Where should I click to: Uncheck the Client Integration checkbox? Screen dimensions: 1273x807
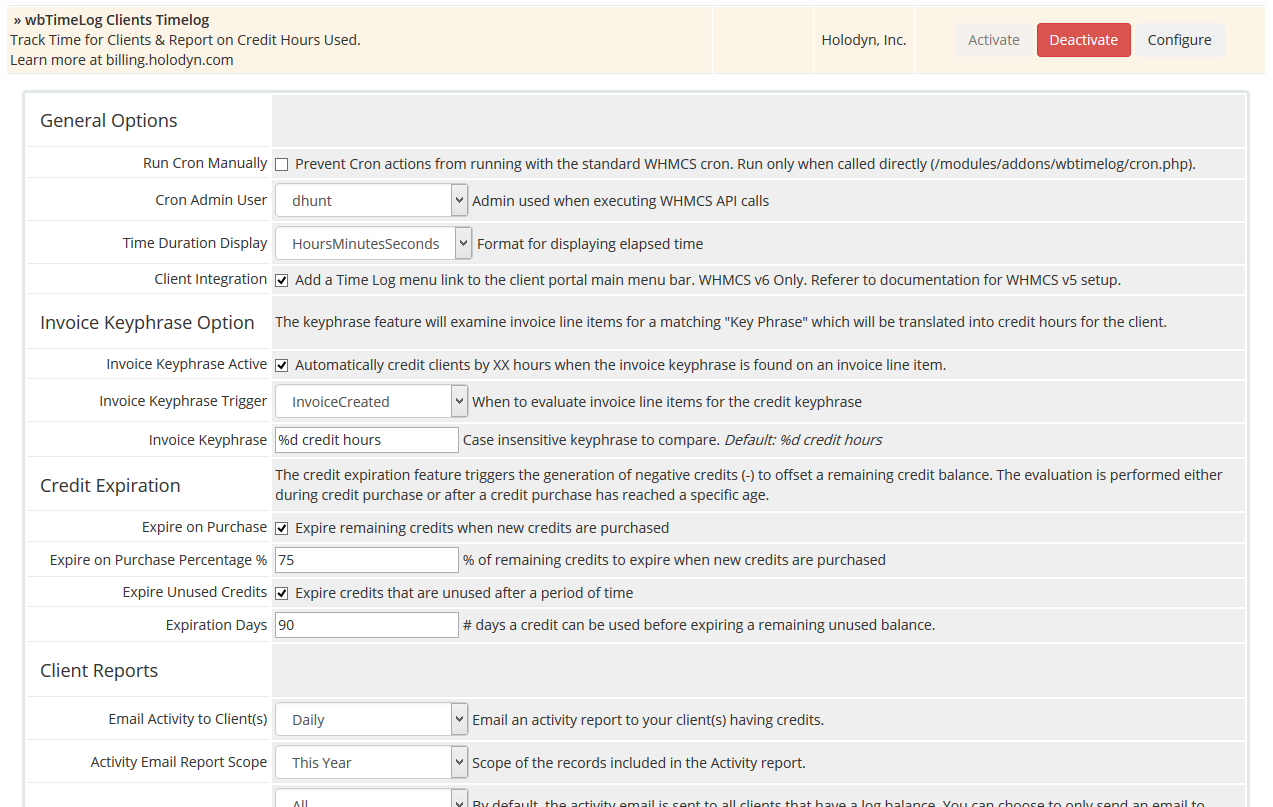click(282, 280)
